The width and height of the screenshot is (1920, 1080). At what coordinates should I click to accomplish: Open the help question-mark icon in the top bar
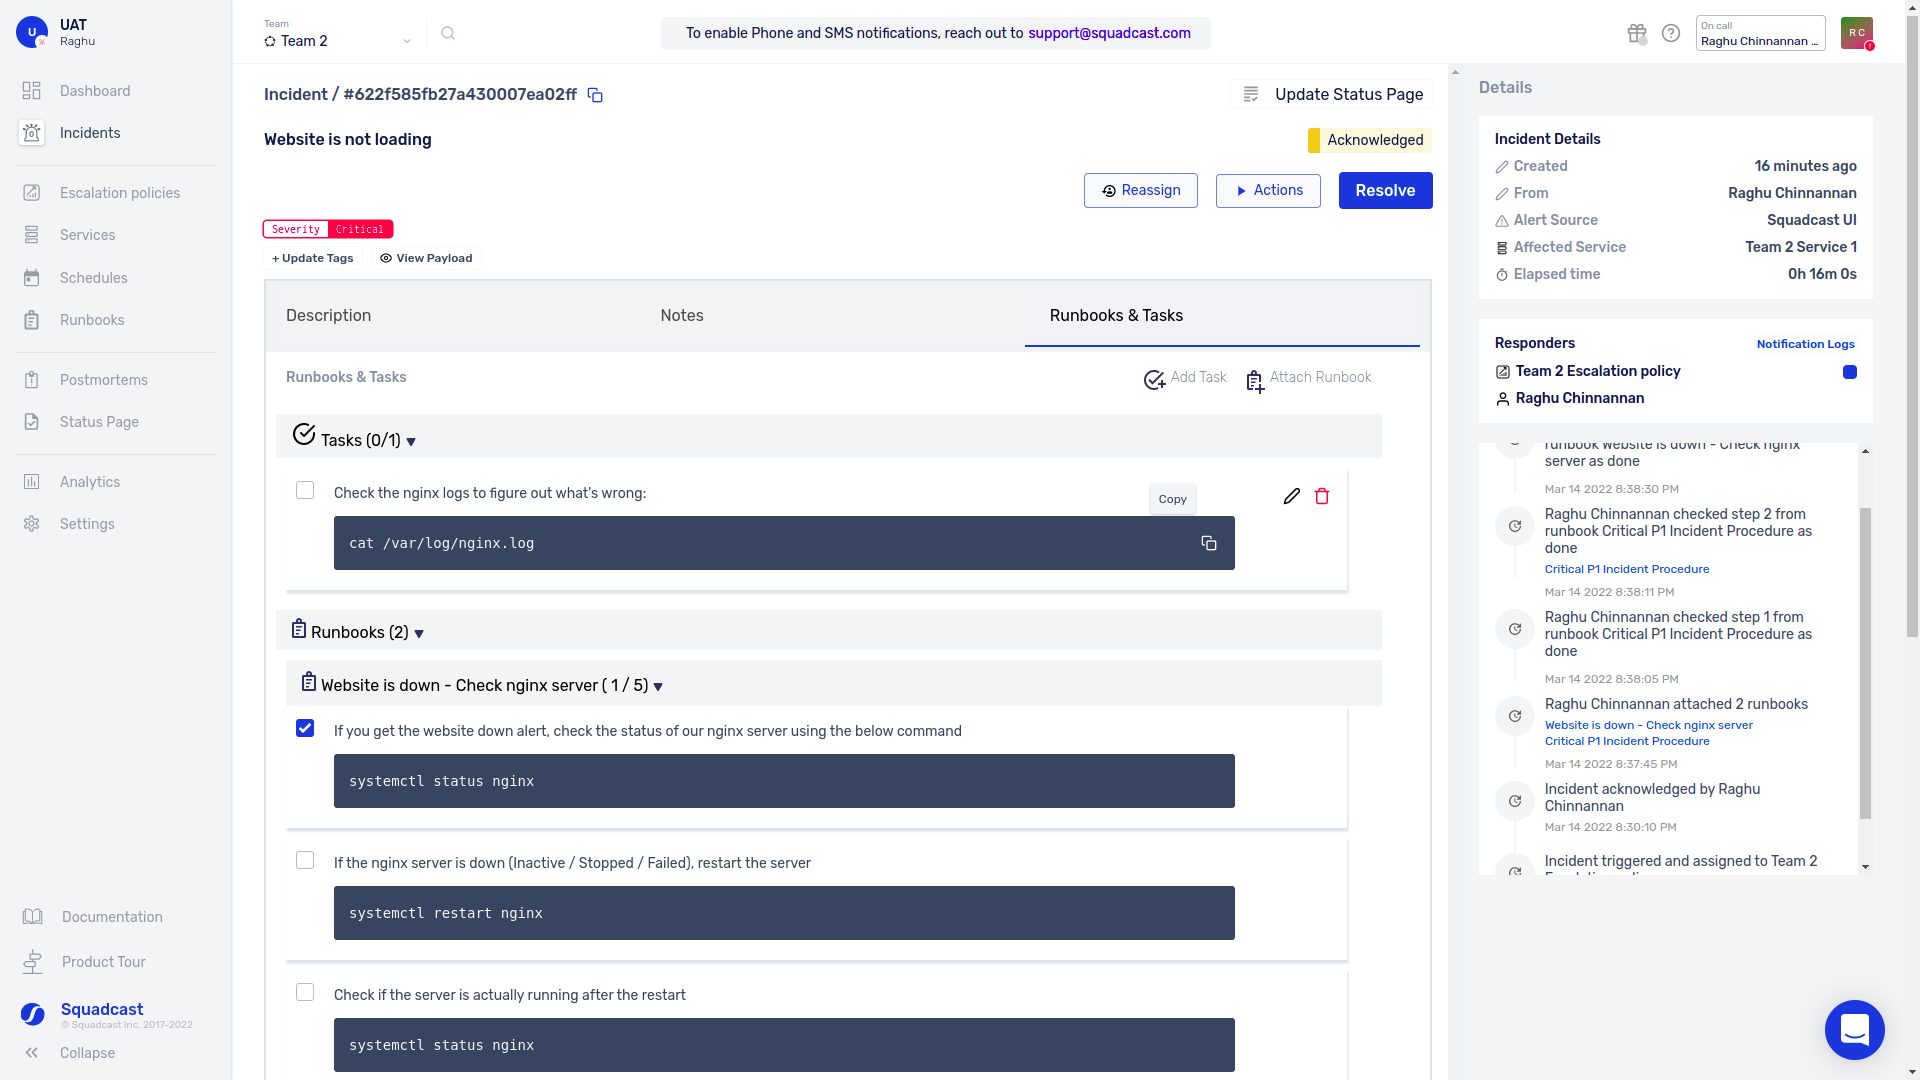pyautogui.click(x=1670, y=33)
